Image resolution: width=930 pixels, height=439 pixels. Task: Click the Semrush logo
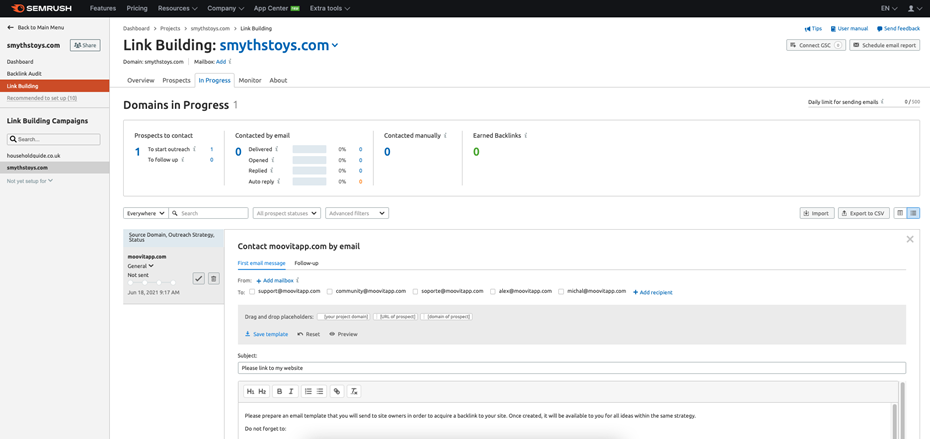click(43, 8)
